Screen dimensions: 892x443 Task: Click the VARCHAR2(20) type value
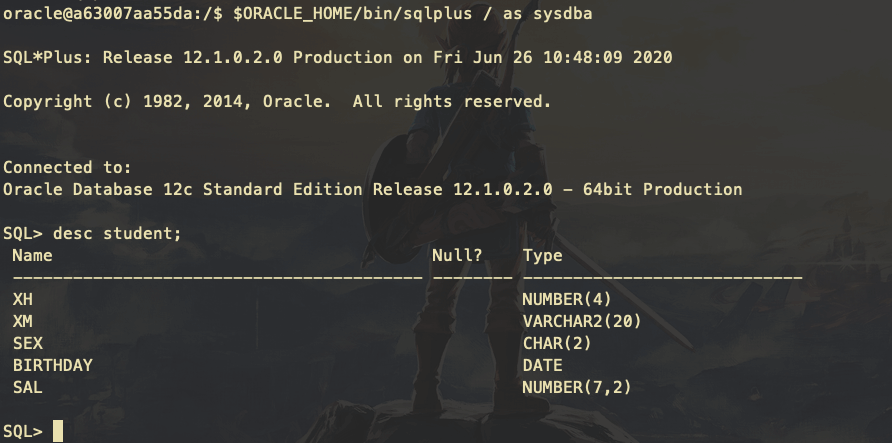click(582, 321)
